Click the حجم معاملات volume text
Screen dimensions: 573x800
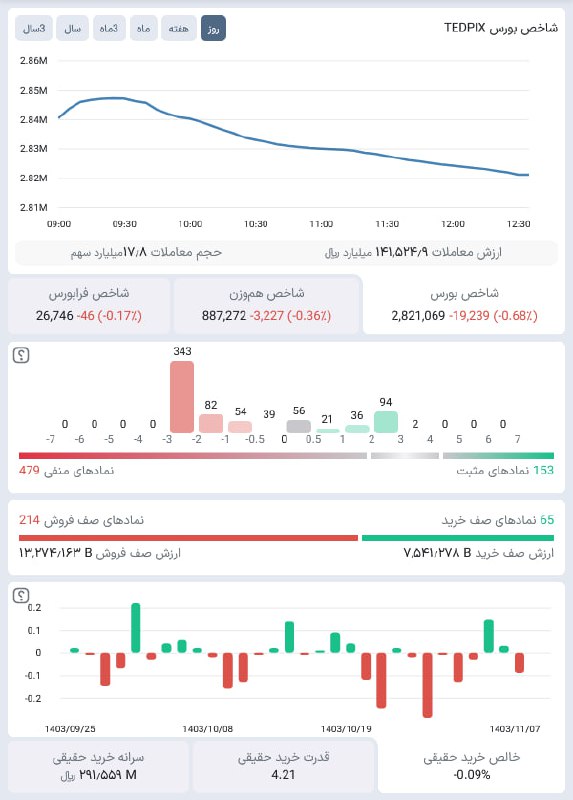[146, 252]
